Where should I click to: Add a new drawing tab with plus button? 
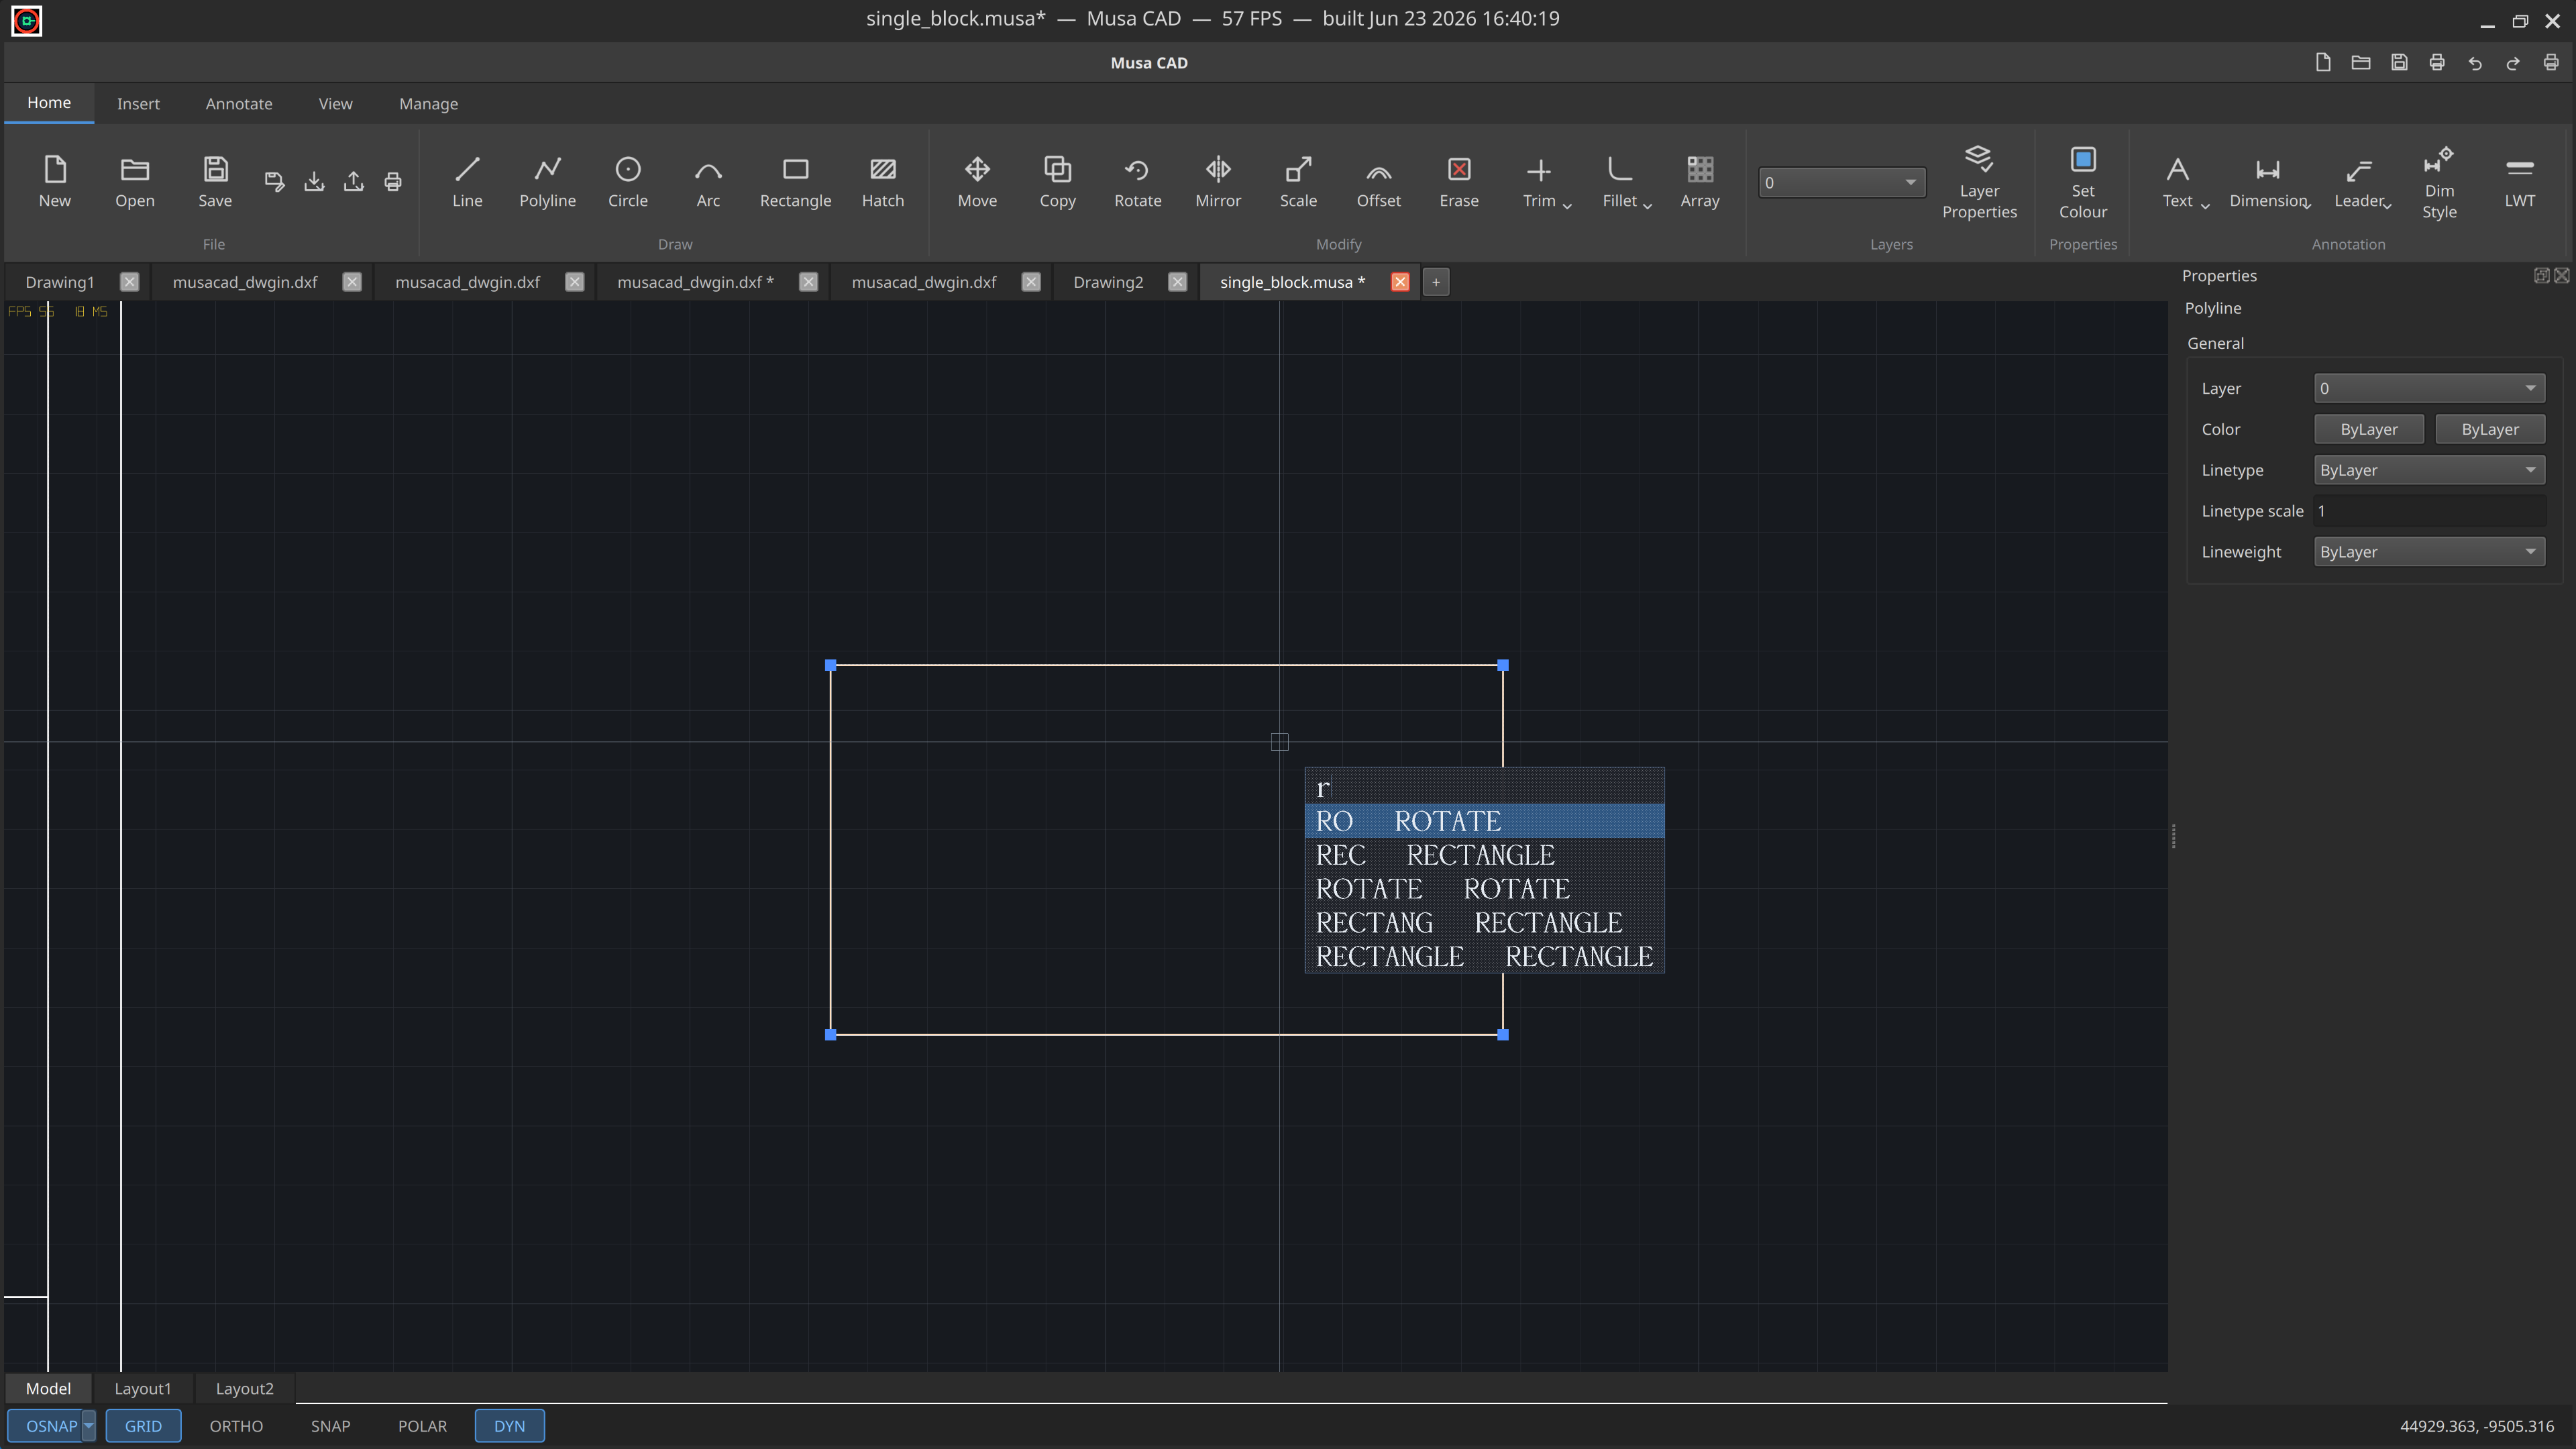click(x=1435, y=282)
